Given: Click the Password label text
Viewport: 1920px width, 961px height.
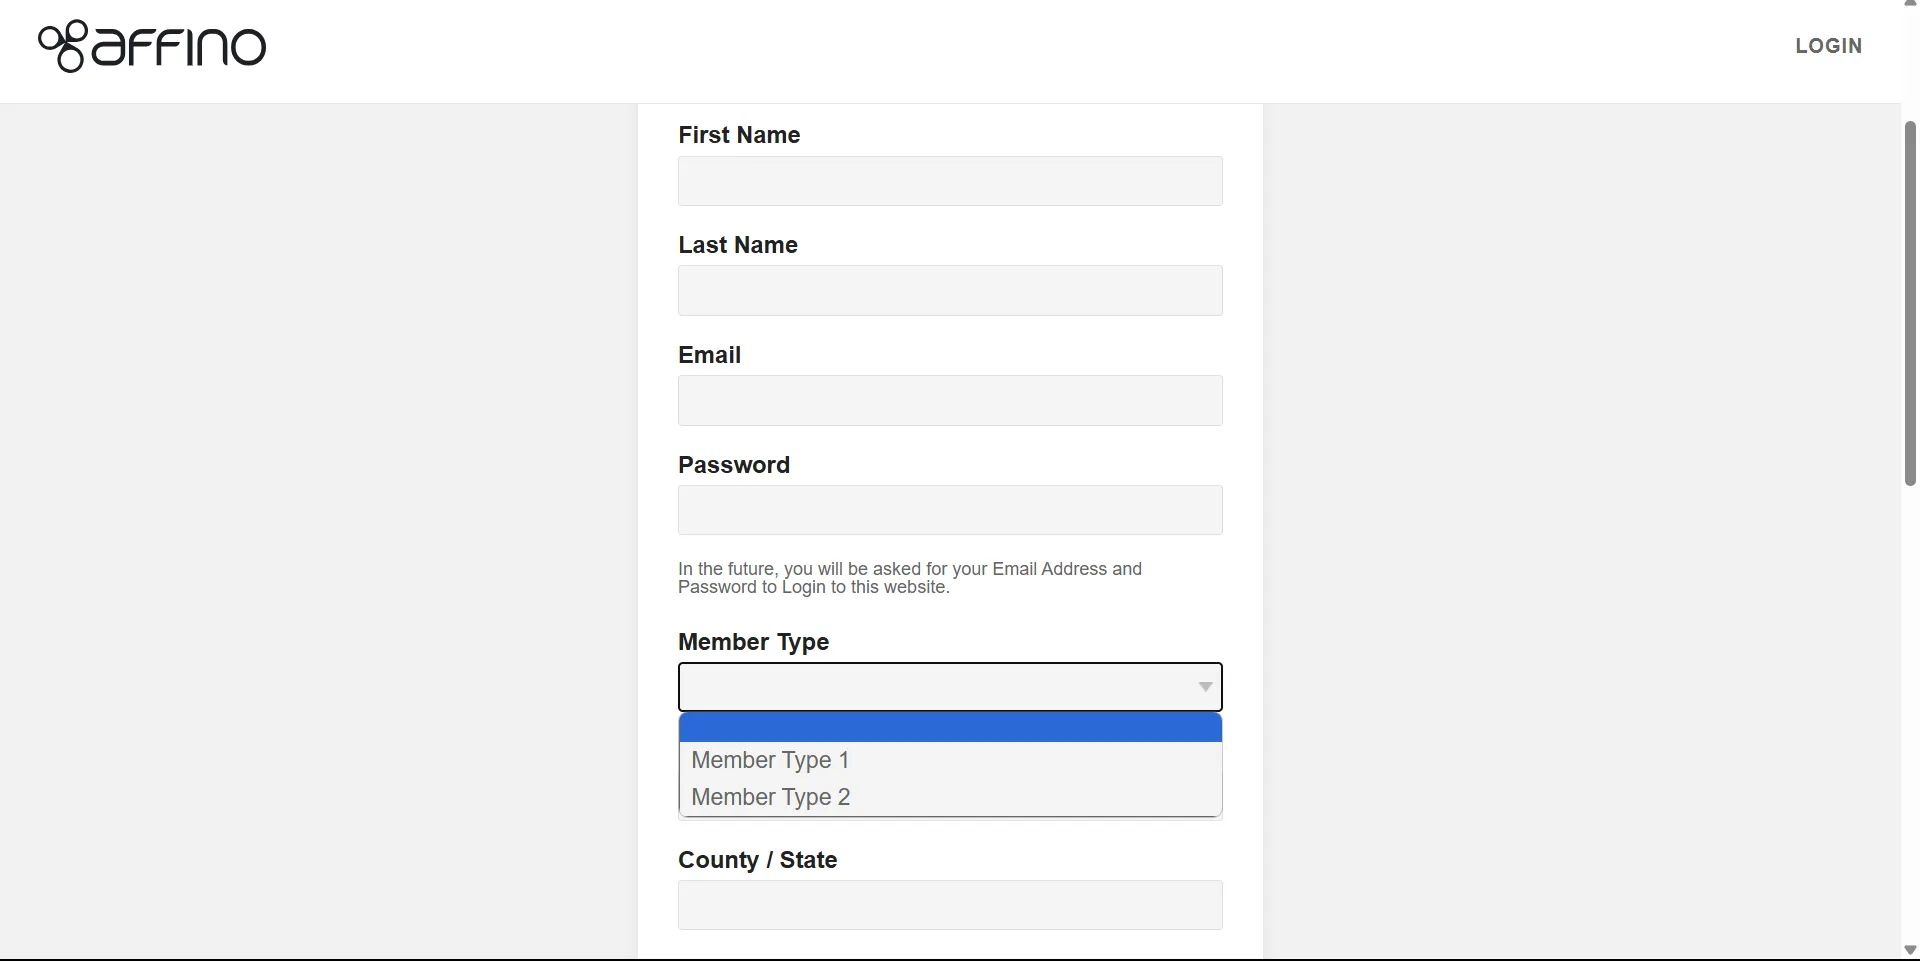Looking at the screenshot, I should pyautogui.click(x=733, y=465).
